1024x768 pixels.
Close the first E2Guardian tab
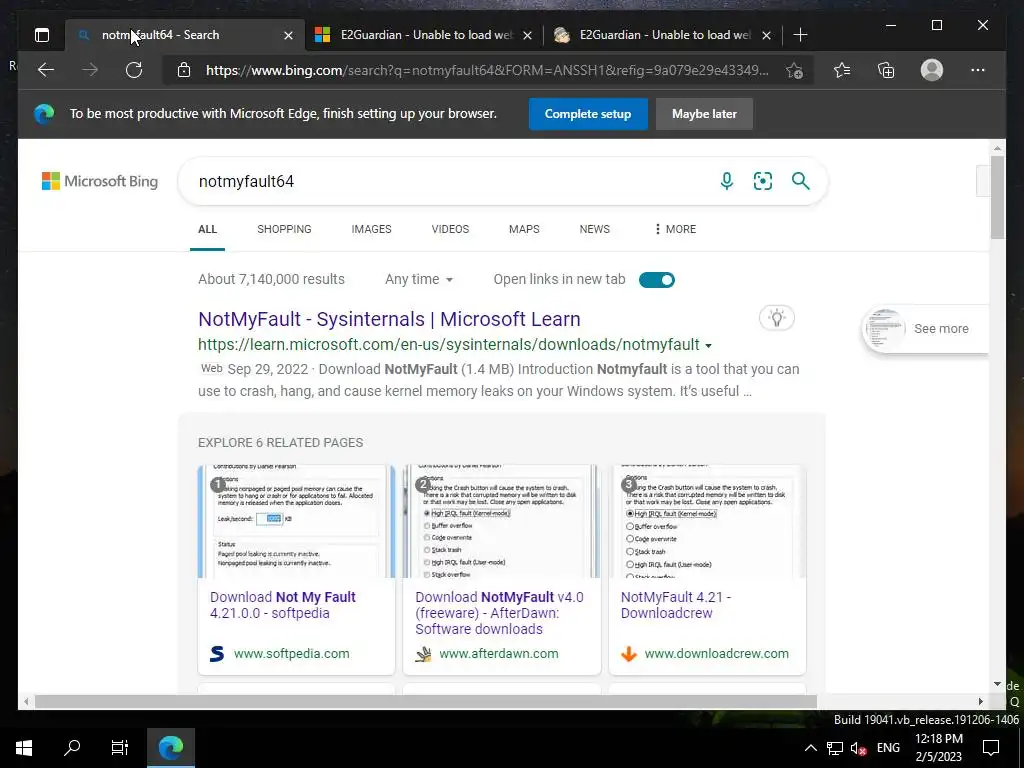[x=528, y=35]
